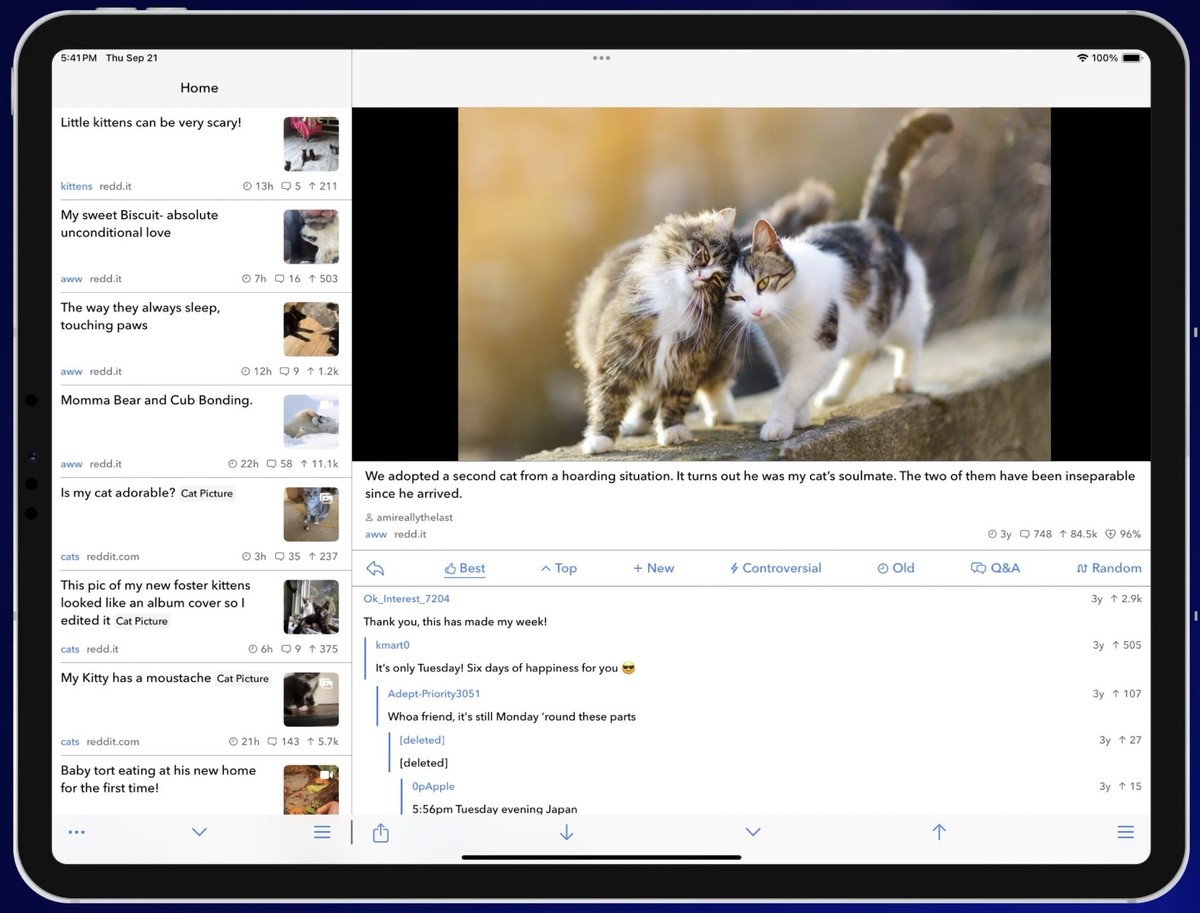Open the 'Momma Bear and Cub Bonding' thumbnail

click(311, 421)
